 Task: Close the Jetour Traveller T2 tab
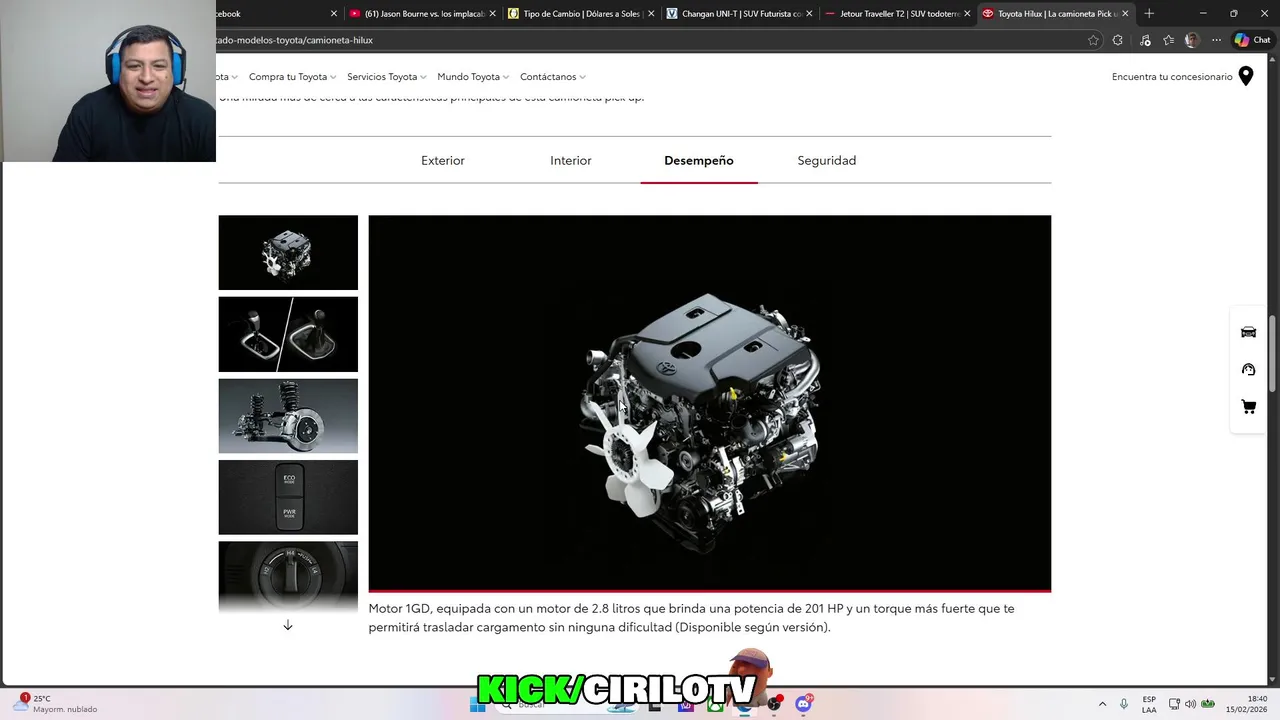click(967, 14)
